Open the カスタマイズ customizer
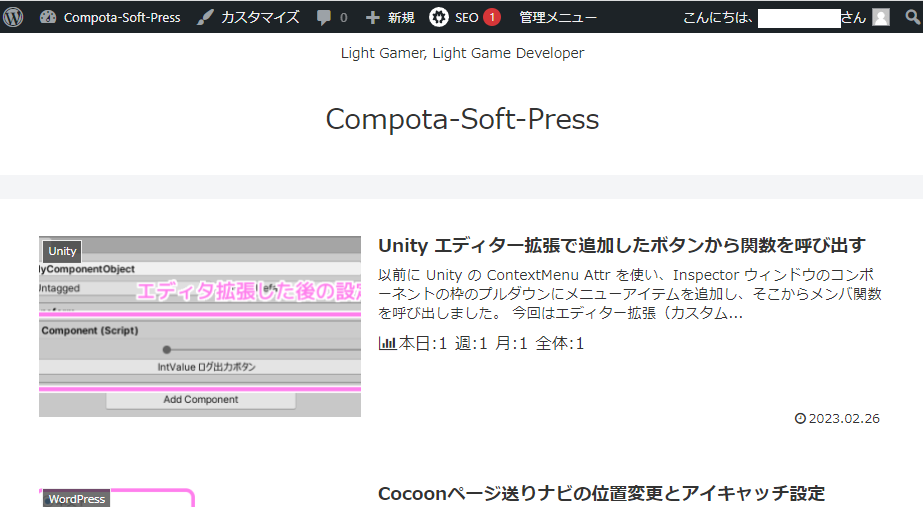This screenshot has height=507, width=923. click(x=248, y=18)
